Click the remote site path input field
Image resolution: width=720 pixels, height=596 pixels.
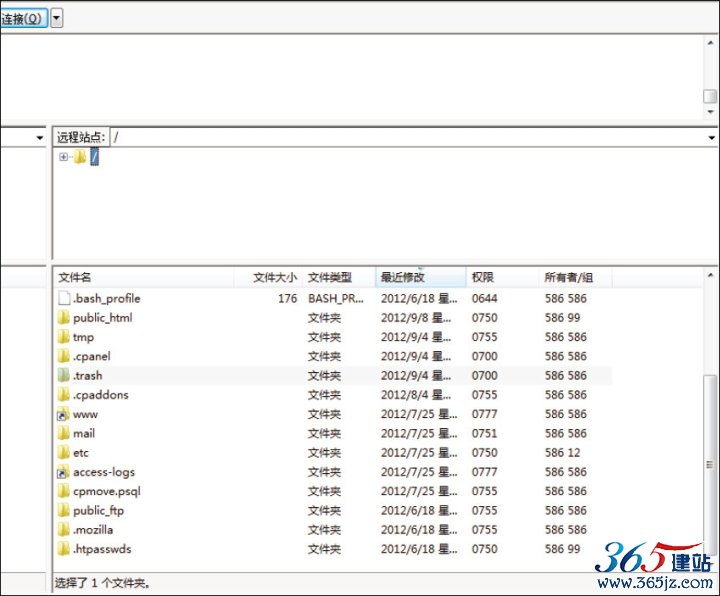pyautogui.click(x=409, y=137)
